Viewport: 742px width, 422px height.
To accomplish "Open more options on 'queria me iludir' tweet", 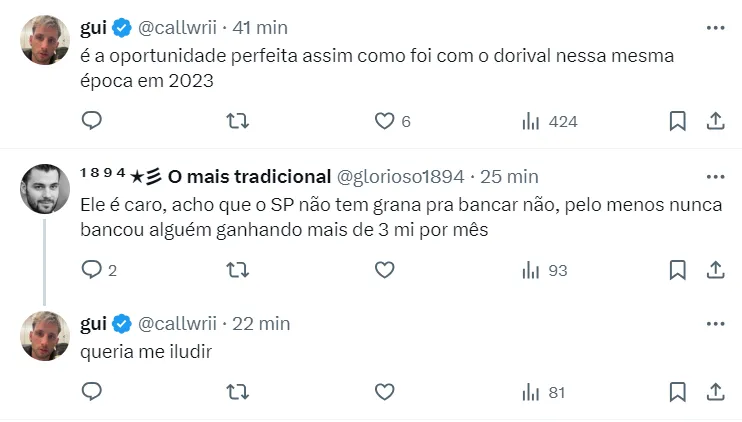I will tap(715, 323).
